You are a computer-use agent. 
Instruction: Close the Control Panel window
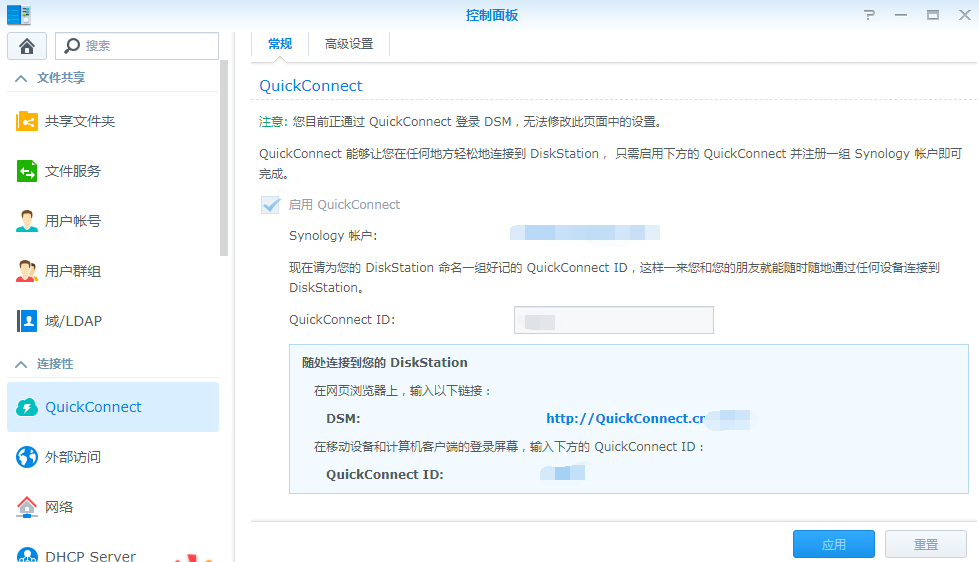coord(965,15)
